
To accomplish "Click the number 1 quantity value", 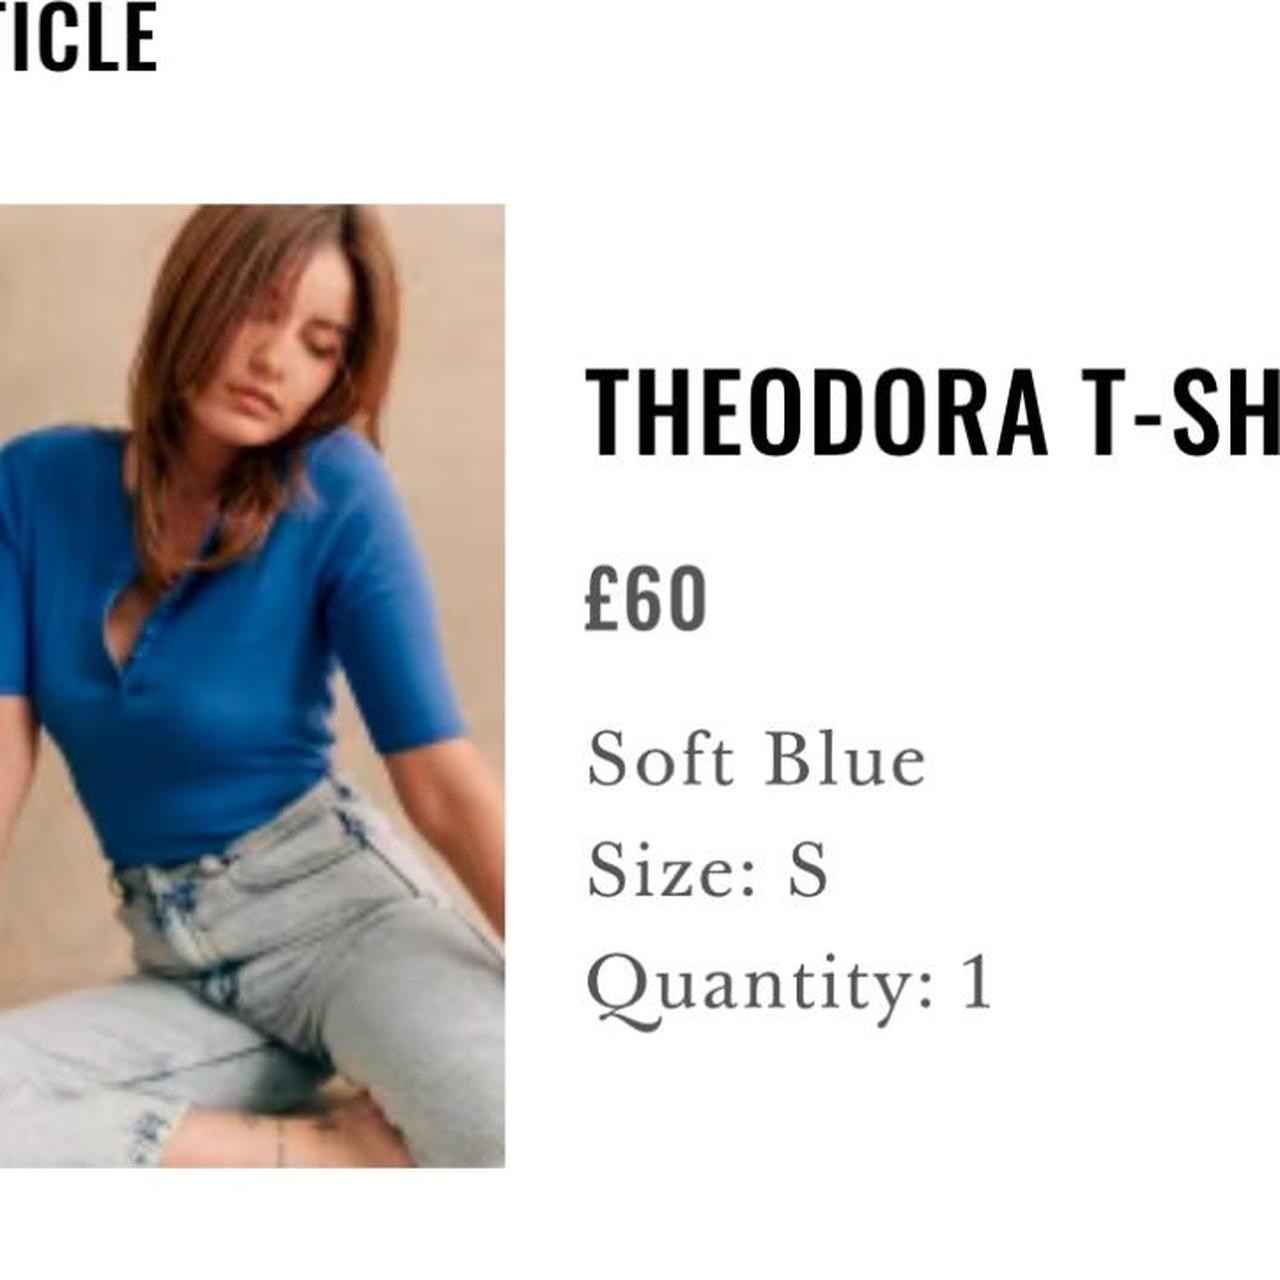I will [977, 982].
